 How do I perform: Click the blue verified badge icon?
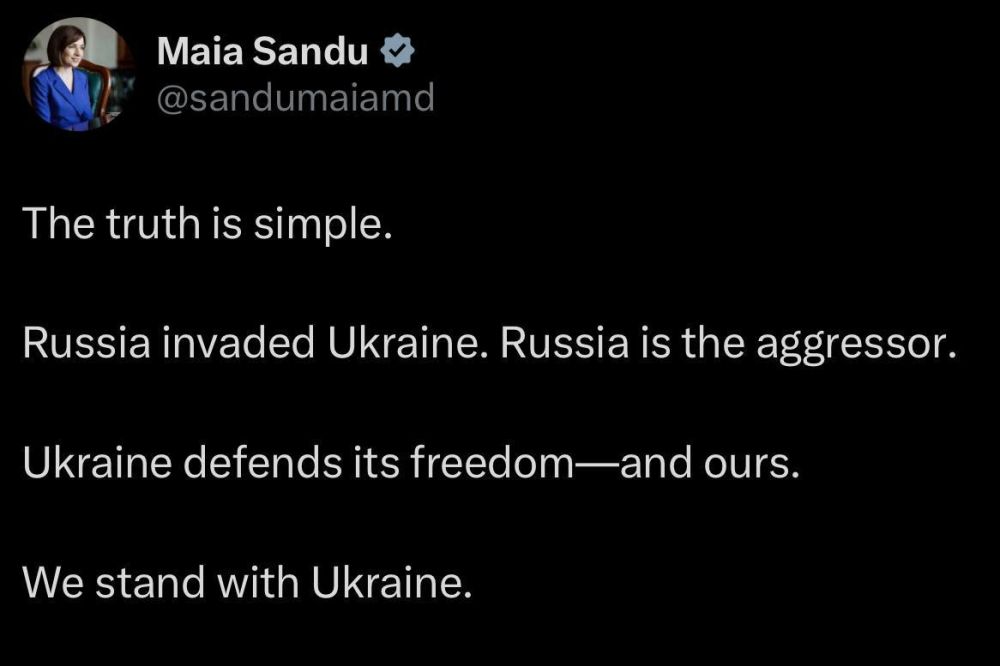click(x=398, y=51)
